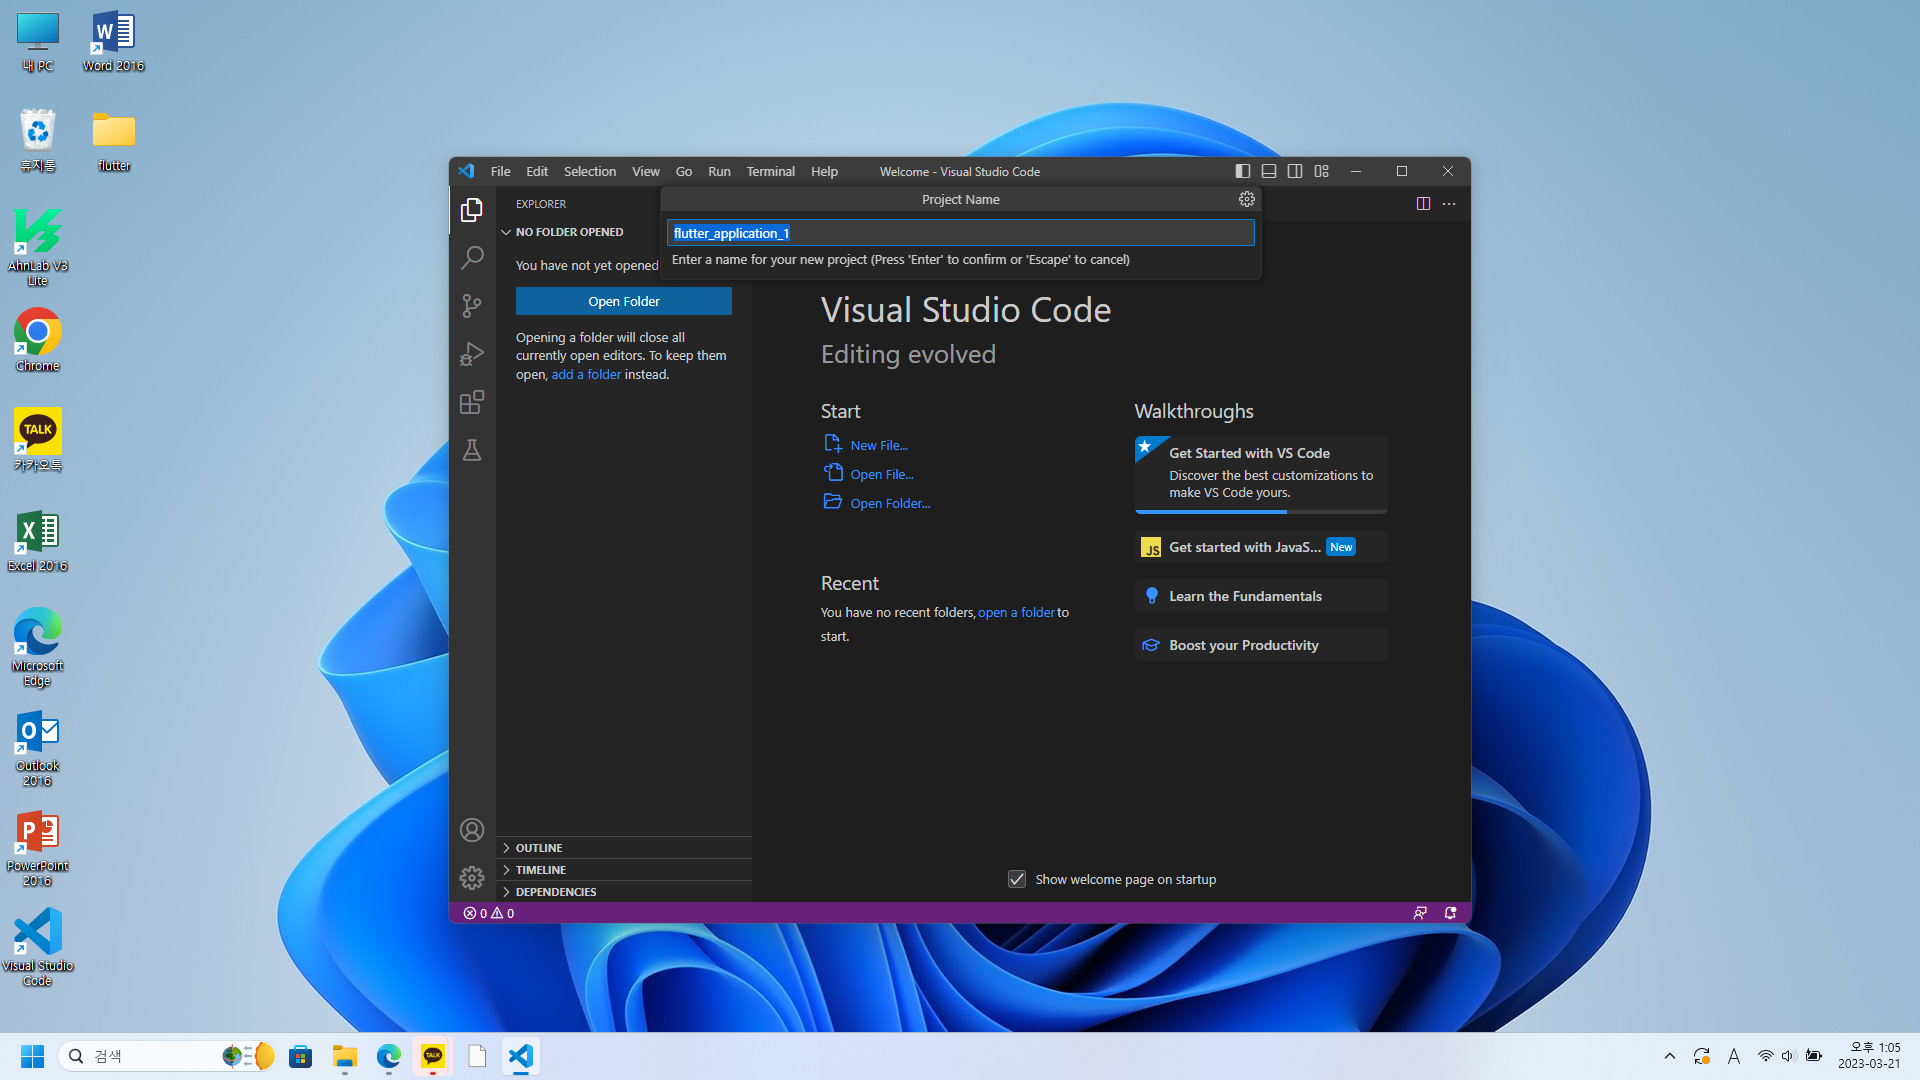
Task: Open the Edit menu
Action: 537,171
